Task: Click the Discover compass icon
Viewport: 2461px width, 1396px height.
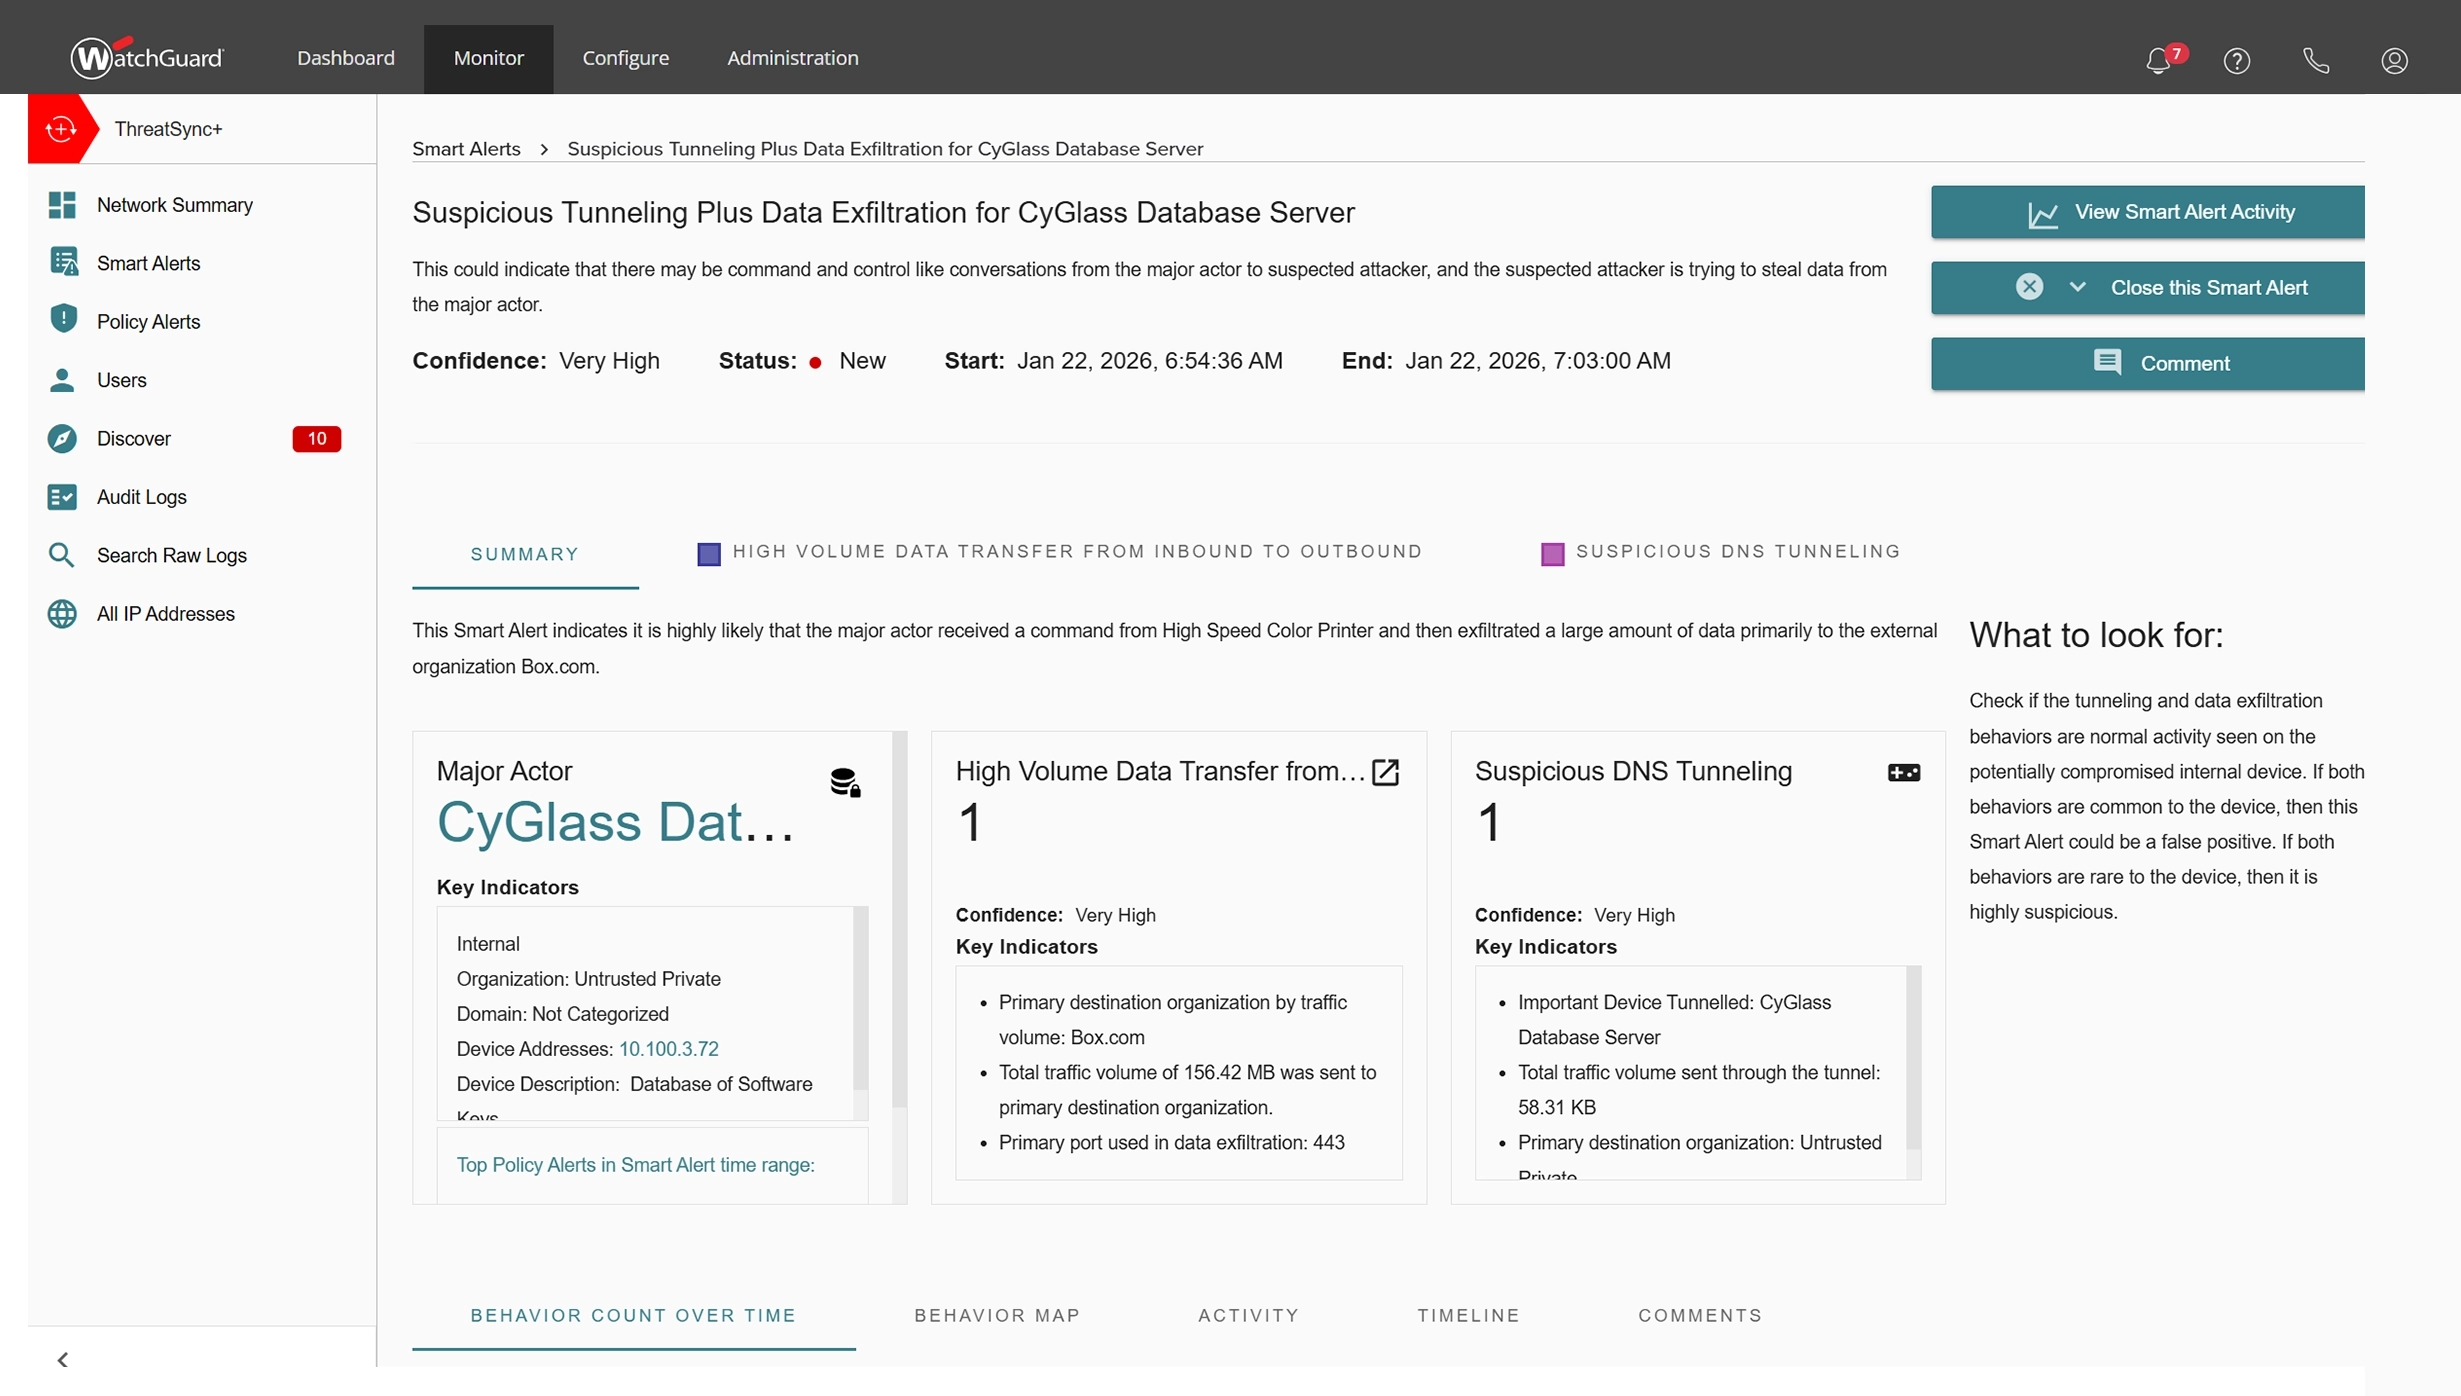Action: click(62, 439)
